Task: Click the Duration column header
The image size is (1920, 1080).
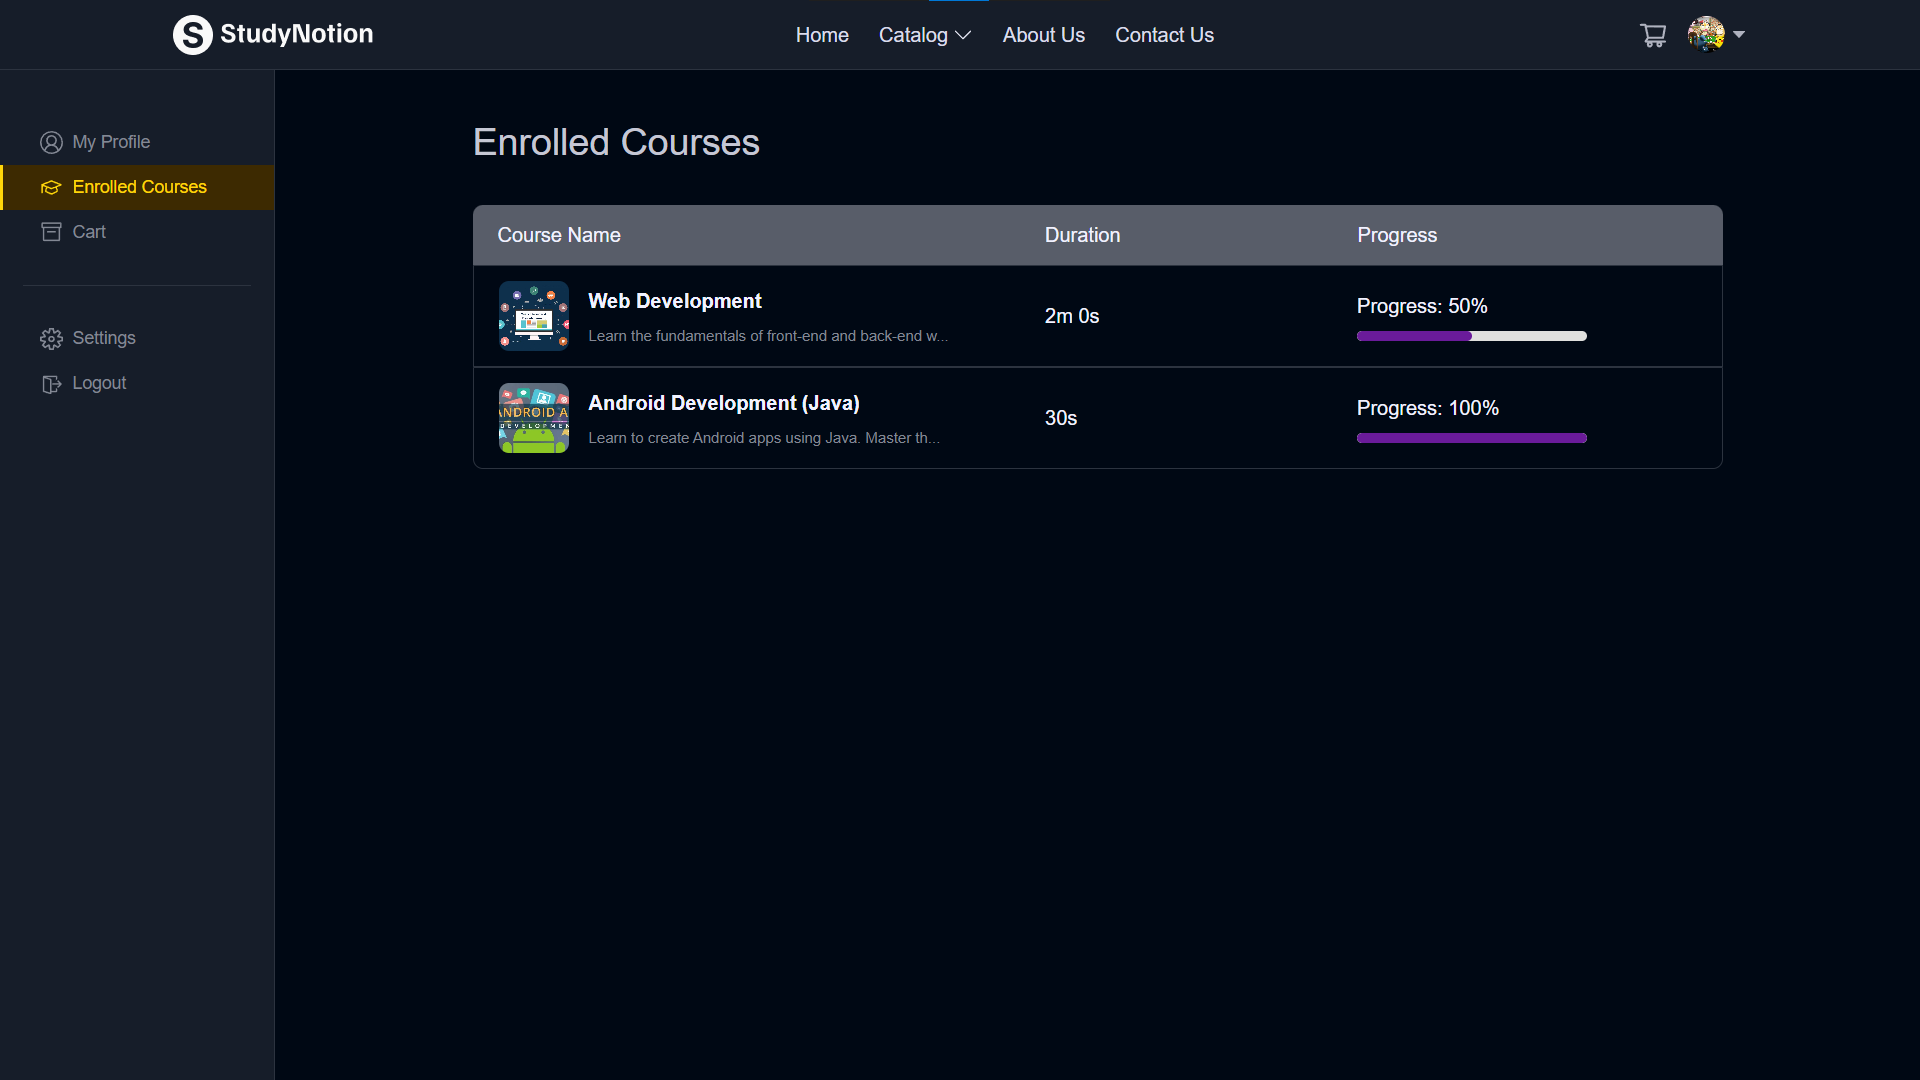Action: (x=1082, y=235)
